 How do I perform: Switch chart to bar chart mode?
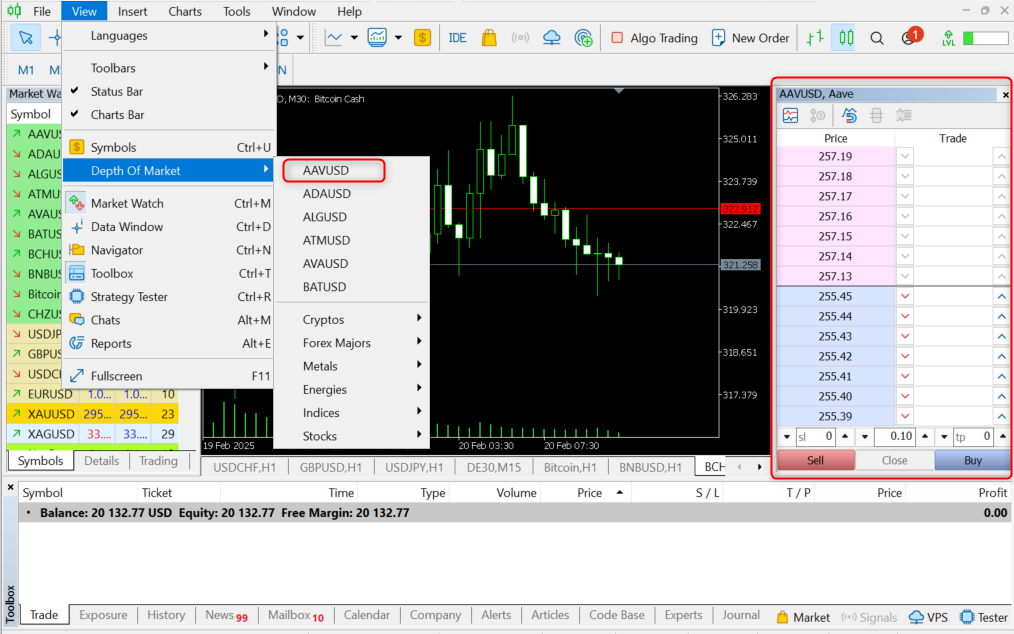(815, 38)
